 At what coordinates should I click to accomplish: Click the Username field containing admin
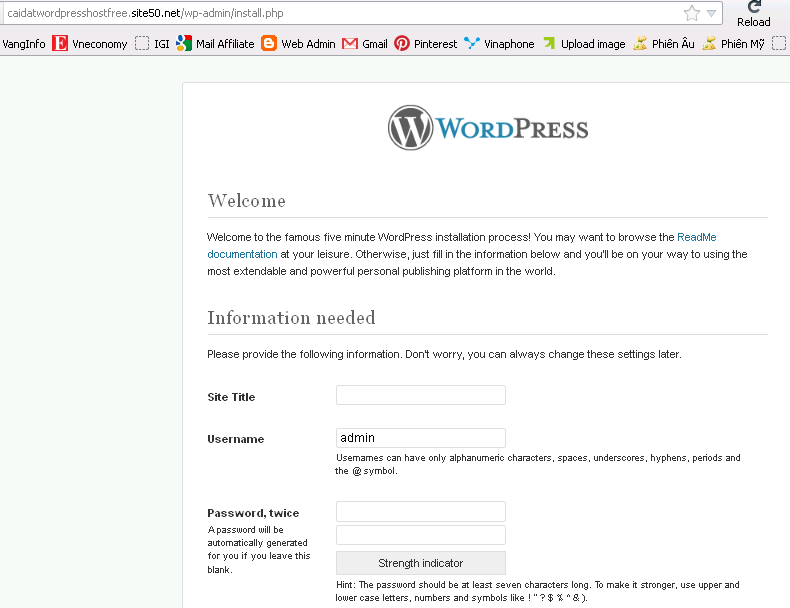click(421, 438)
